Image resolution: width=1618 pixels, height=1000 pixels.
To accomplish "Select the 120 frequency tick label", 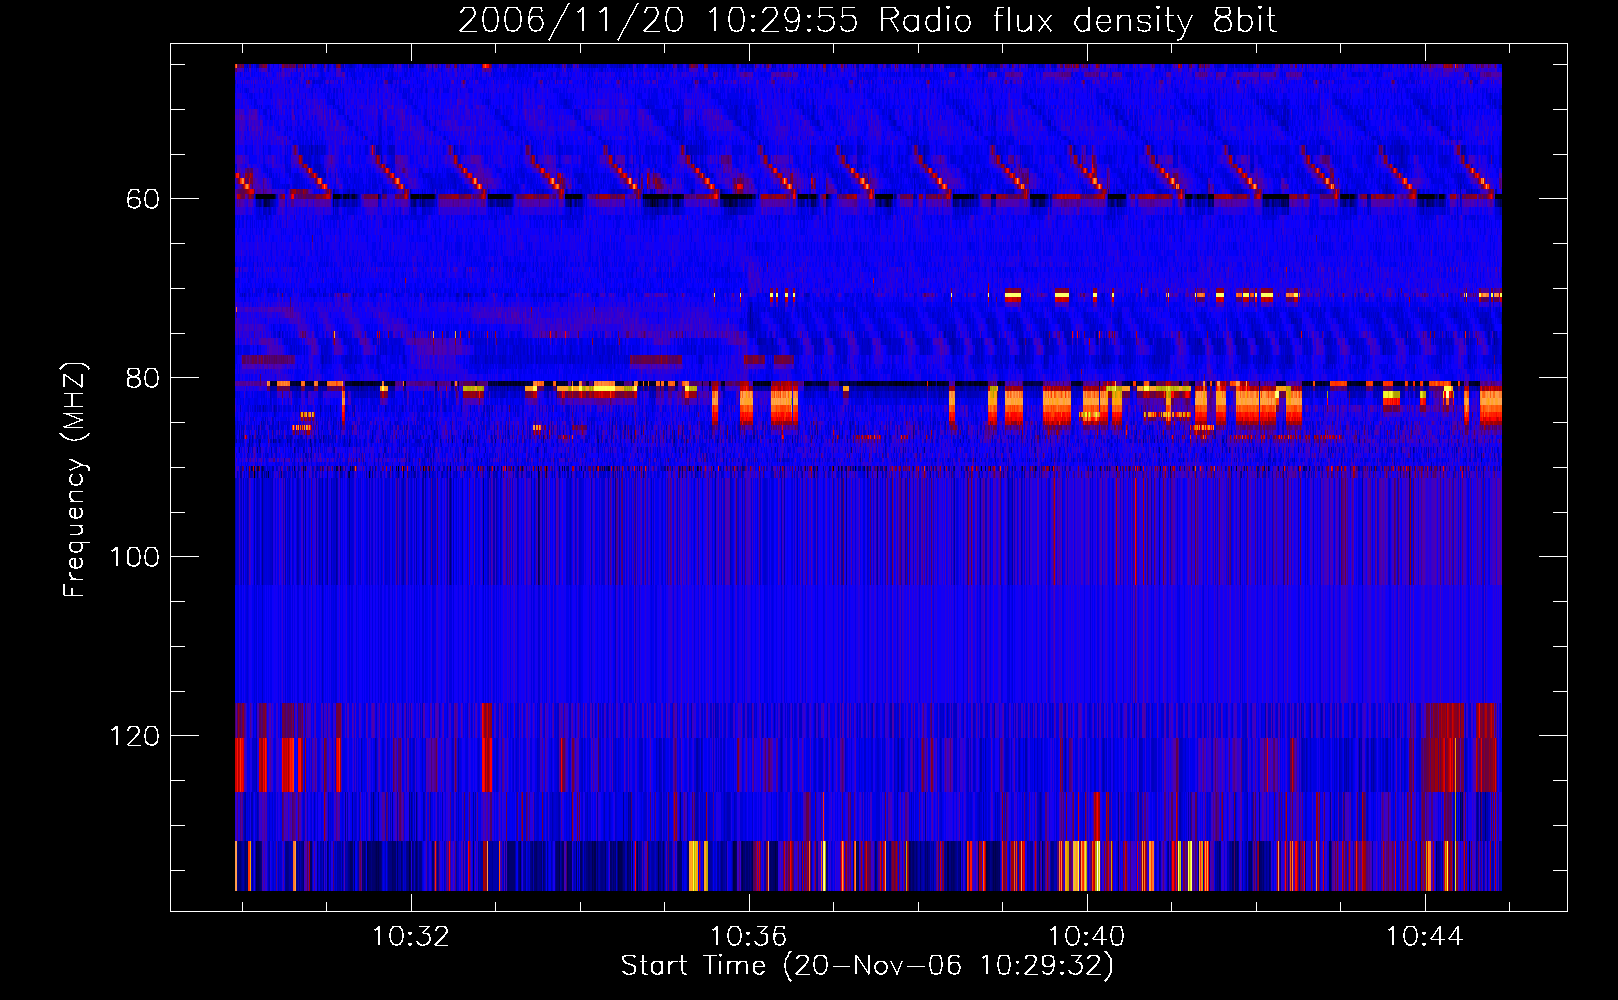I will click(x=134, y=736).
